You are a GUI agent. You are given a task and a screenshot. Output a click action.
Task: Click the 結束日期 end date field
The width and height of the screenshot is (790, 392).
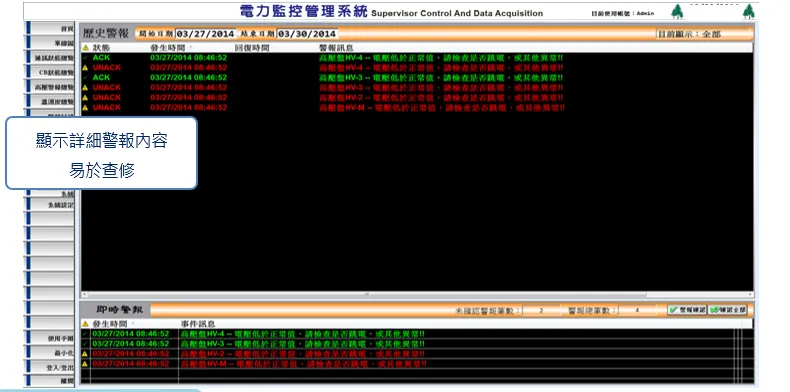click(307, 34)
